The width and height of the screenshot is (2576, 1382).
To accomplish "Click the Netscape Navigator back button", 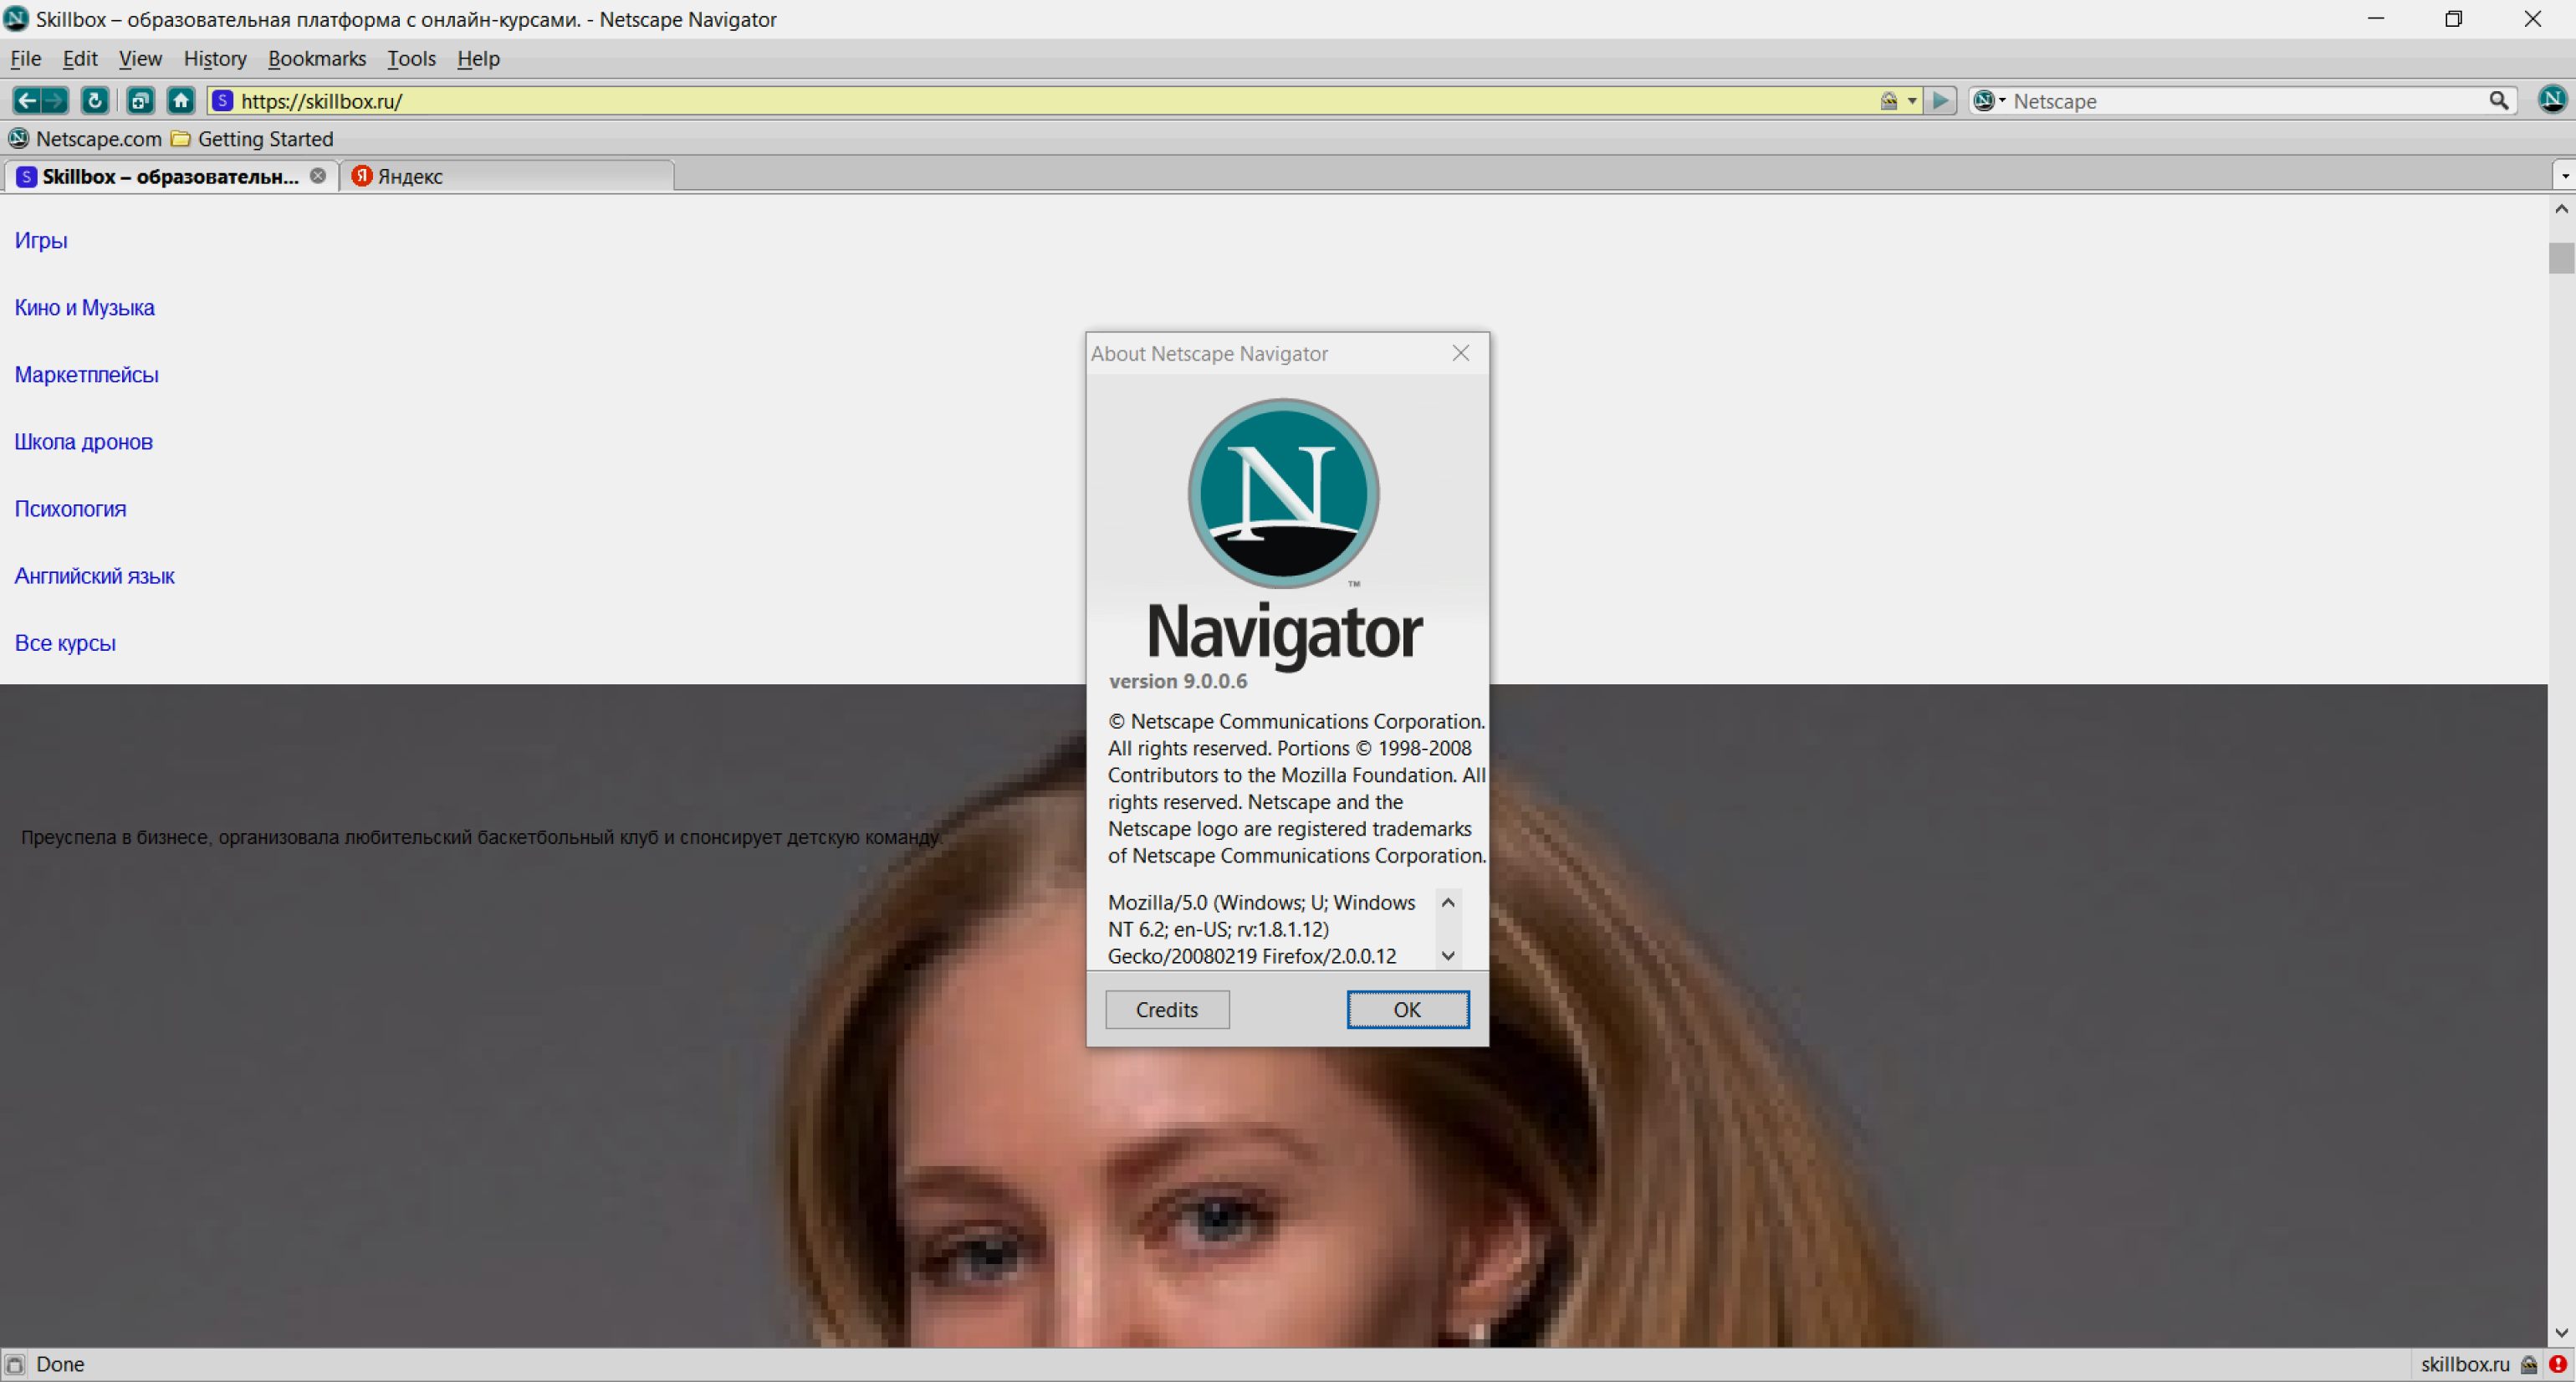I will [x=26, y=100].
